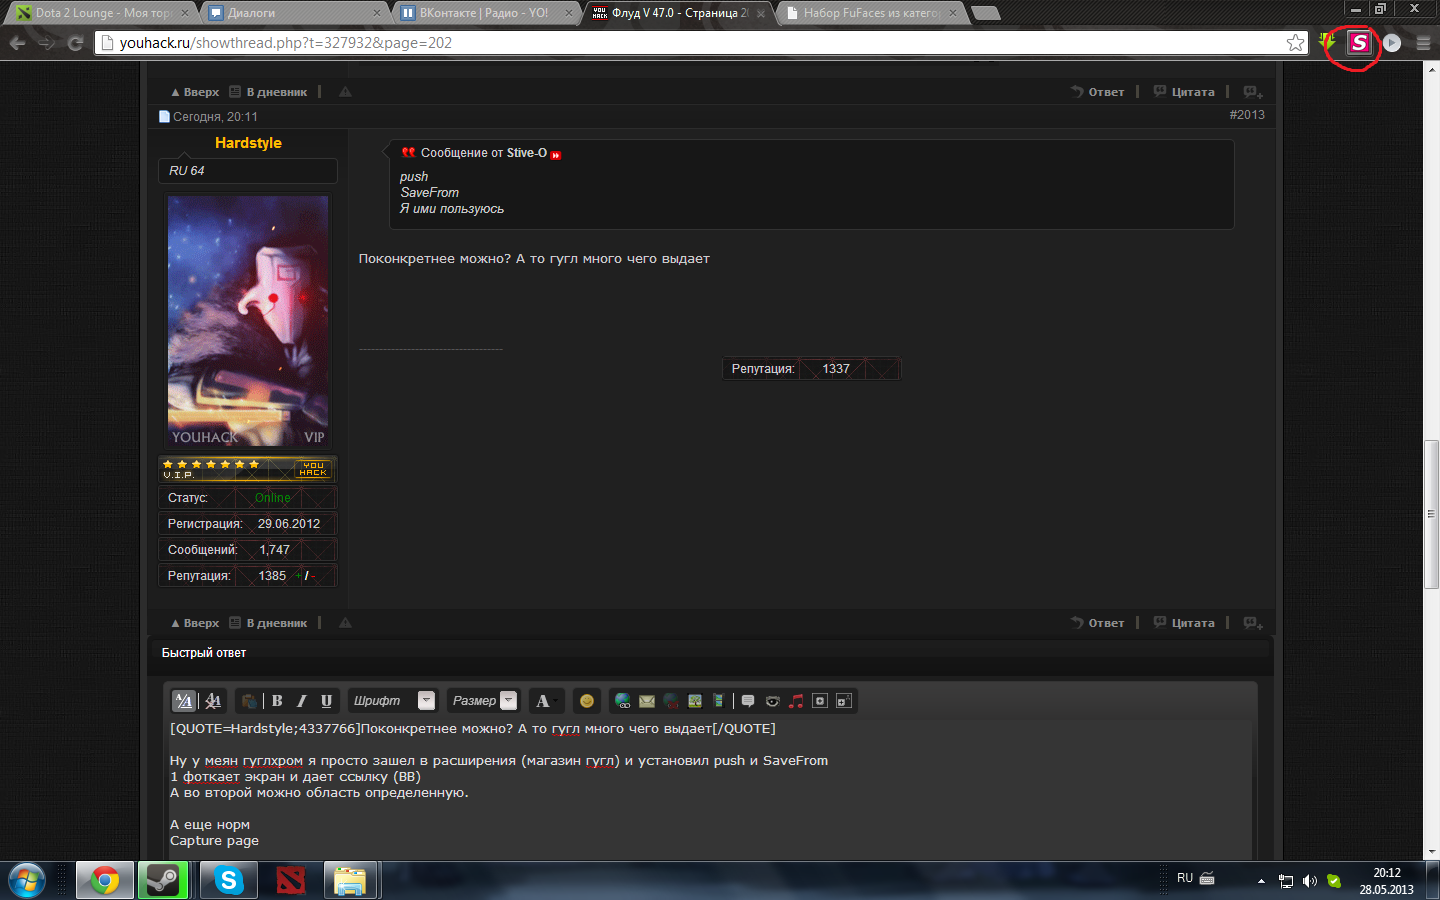
Task: Toggle multi-quote icon in the bar above post #2013
Action: pos(1253,92)
